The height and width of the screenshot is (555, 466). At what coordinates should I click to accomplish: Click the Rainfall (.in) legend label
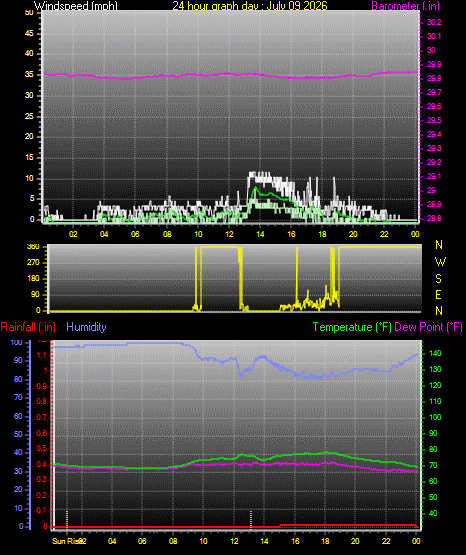click(28, 327)
